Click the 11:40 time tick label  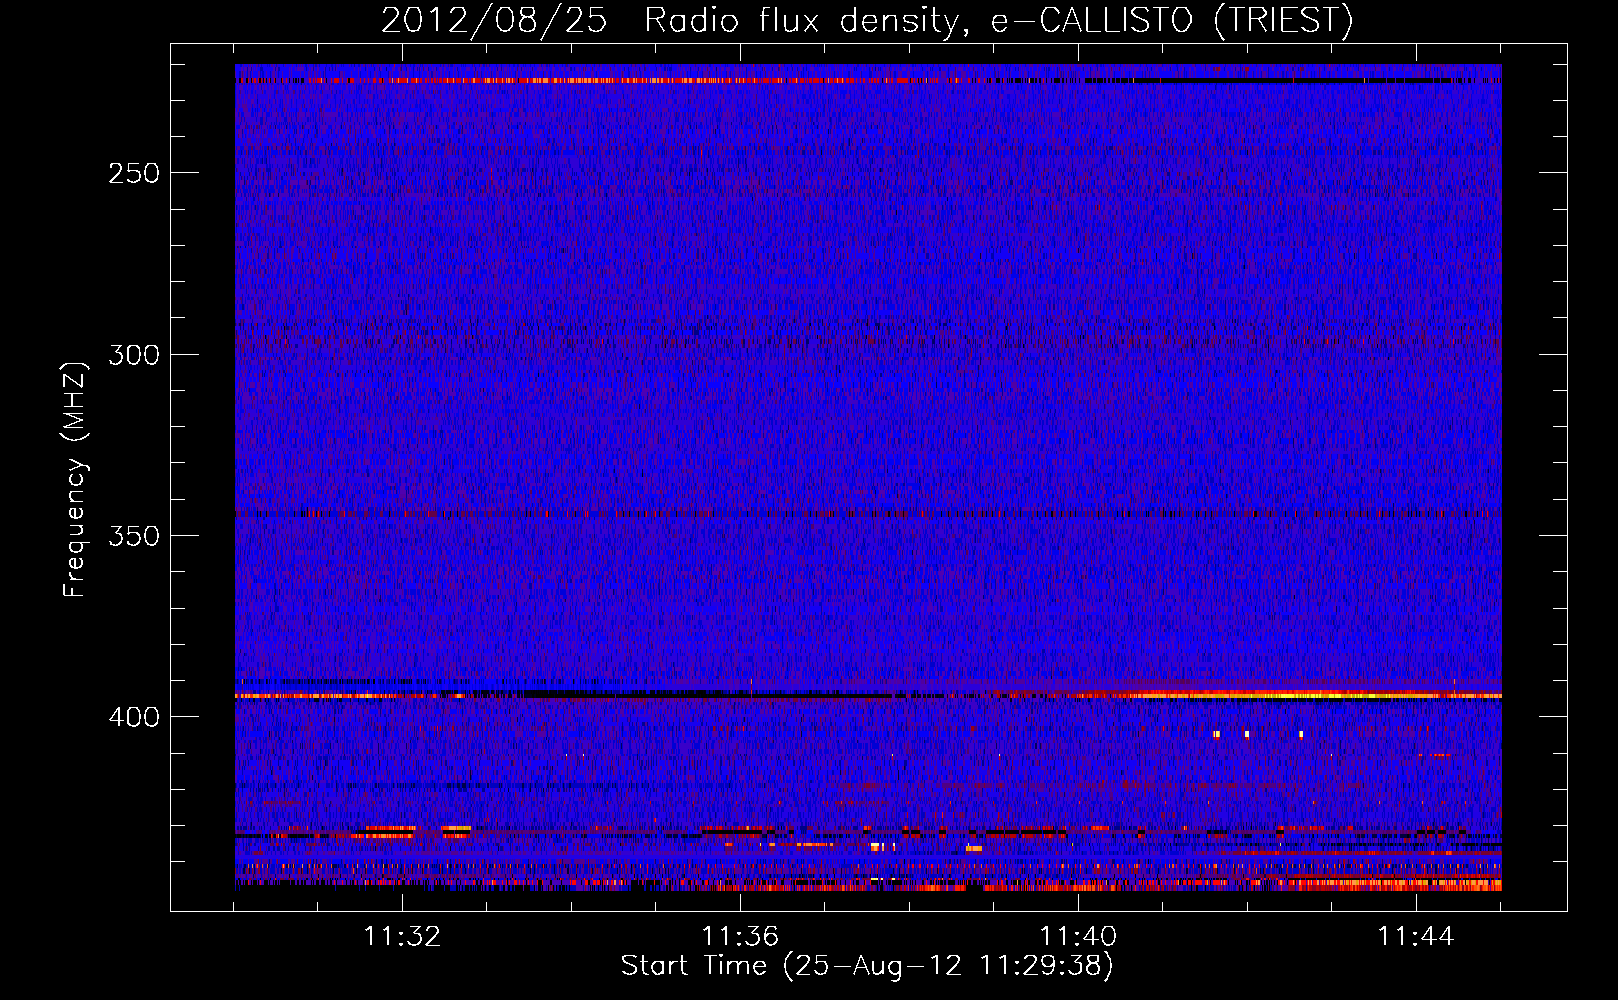point(1078,937)
